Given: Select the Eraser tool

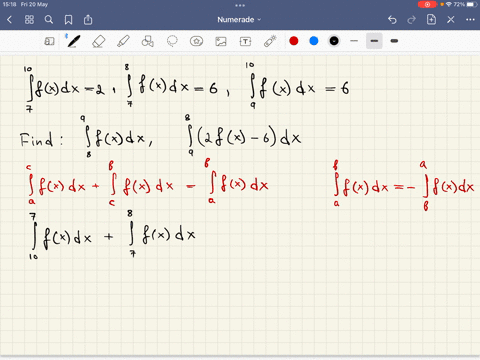Looking at the screenshot, I should (x=98, y=41).
